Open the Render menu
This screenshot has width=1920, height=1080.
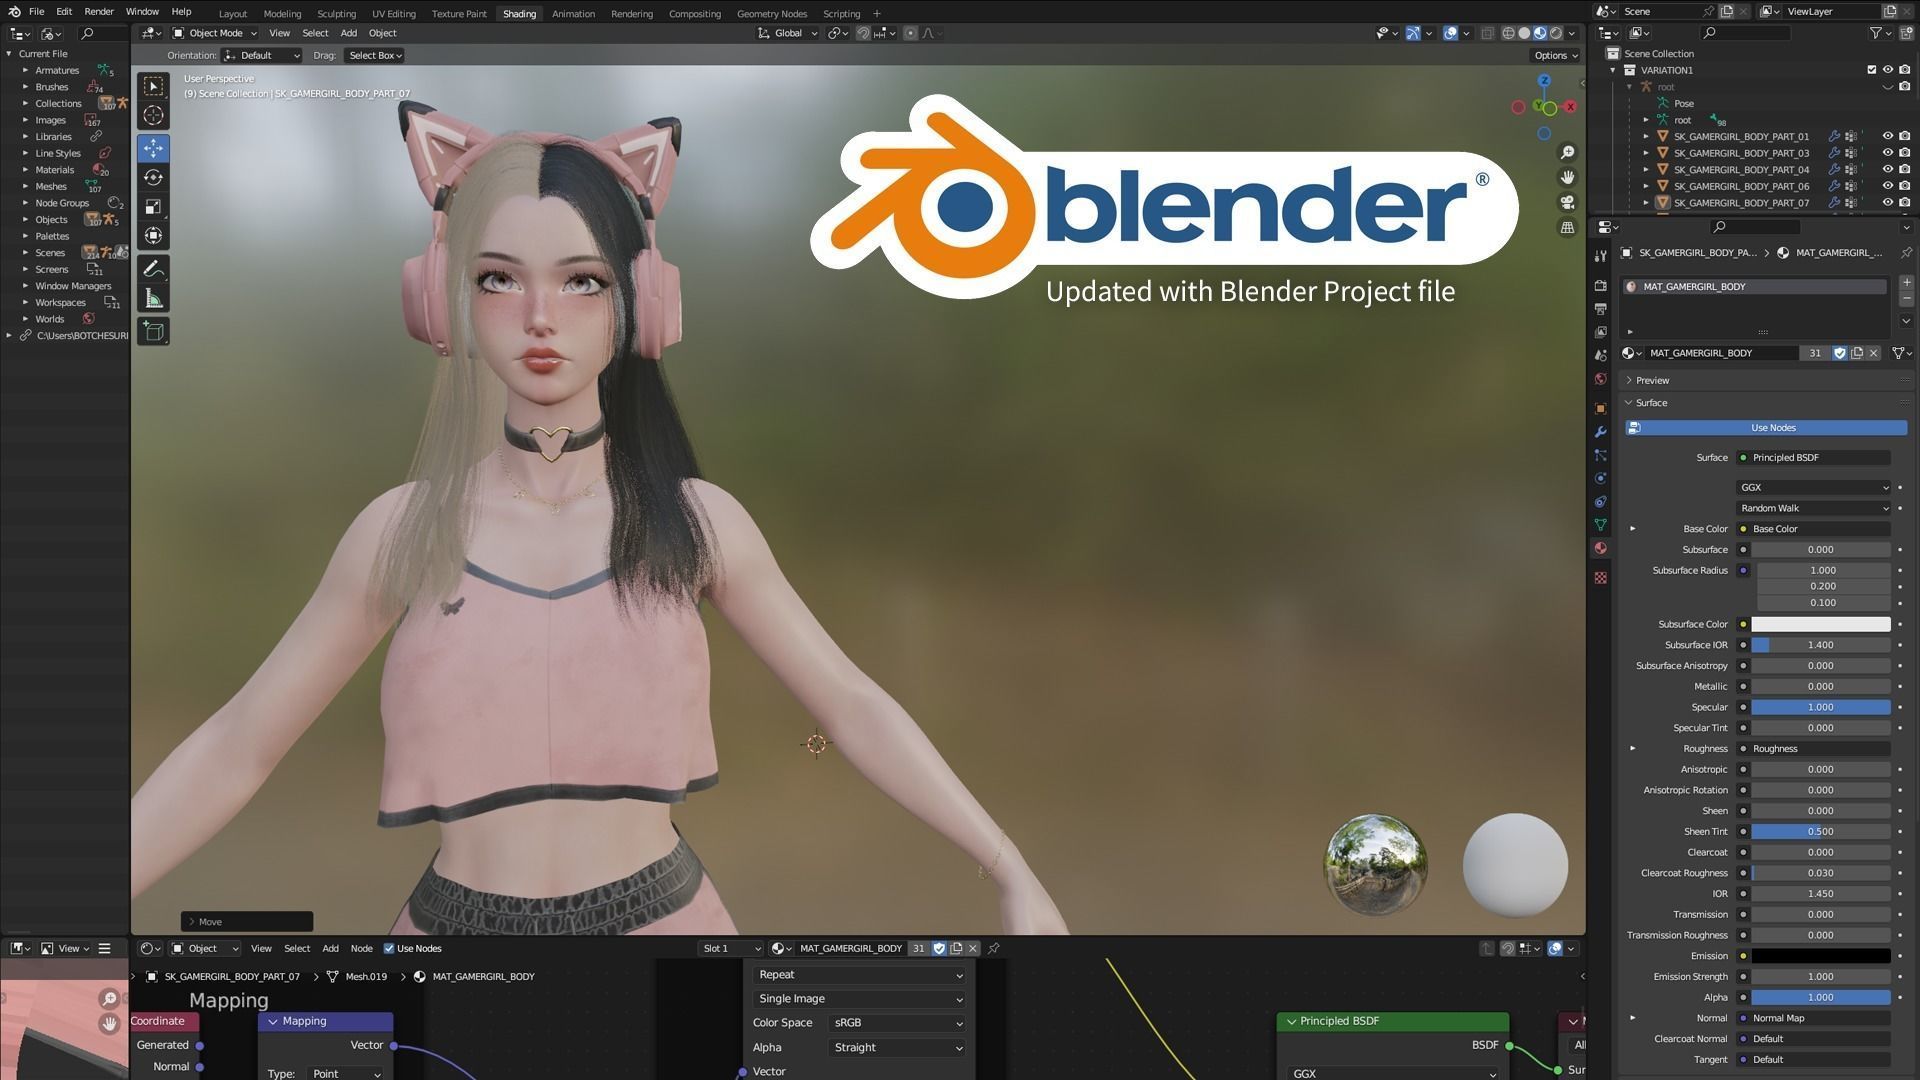point(98,11)
